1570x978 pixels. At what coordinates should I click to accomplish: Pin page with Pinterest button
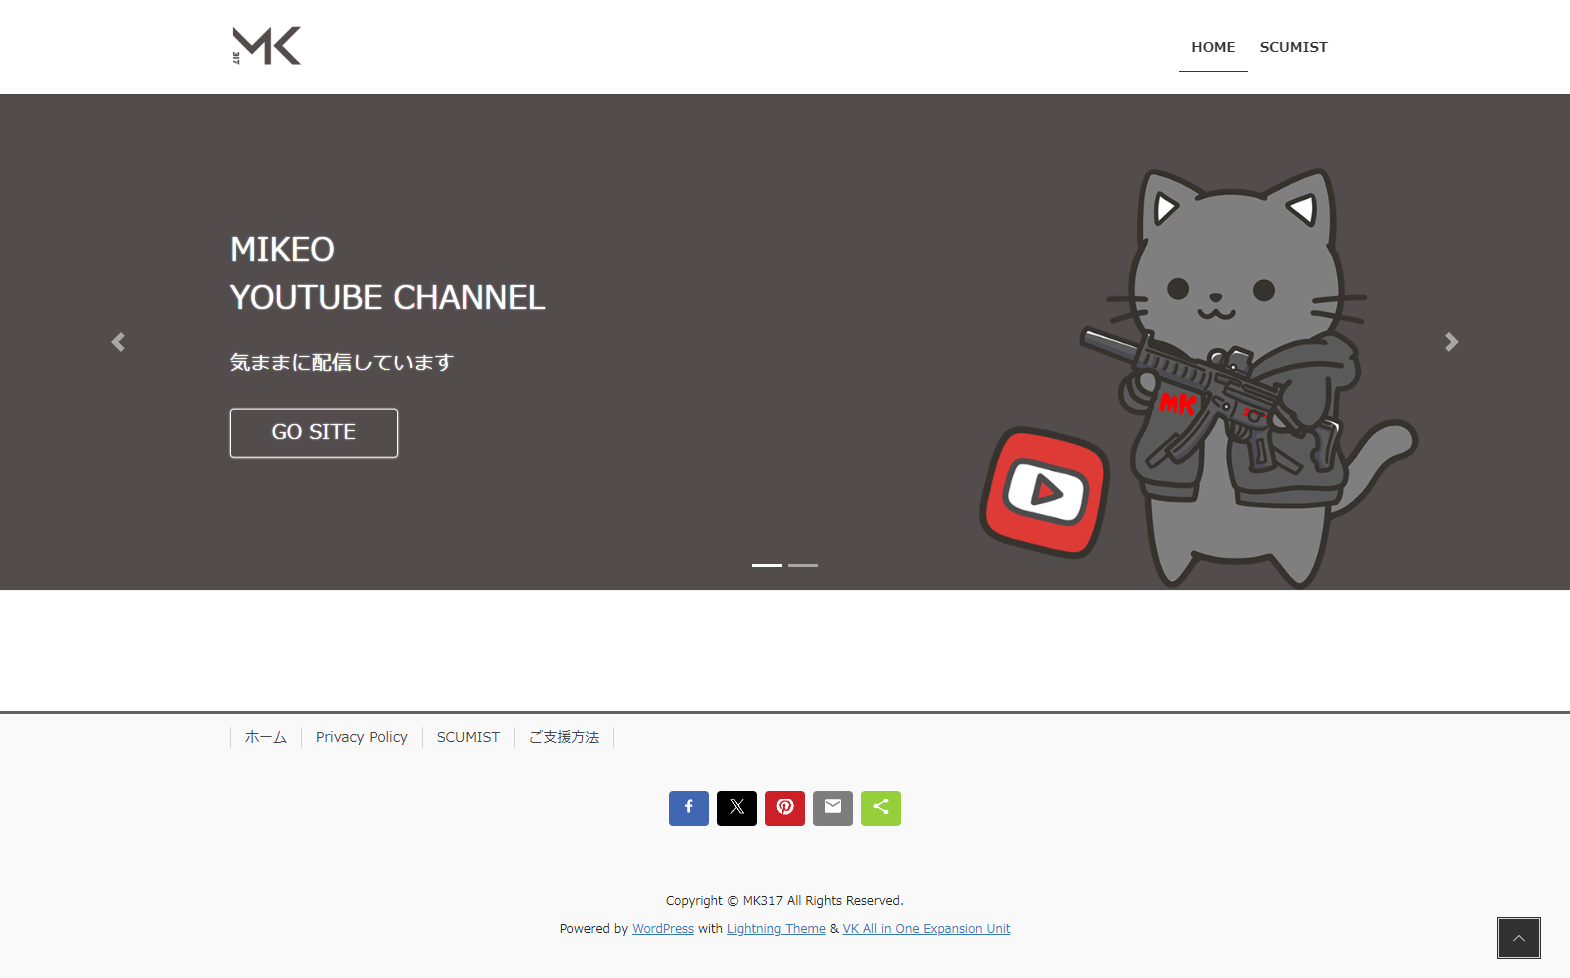[x=784, y=808]
